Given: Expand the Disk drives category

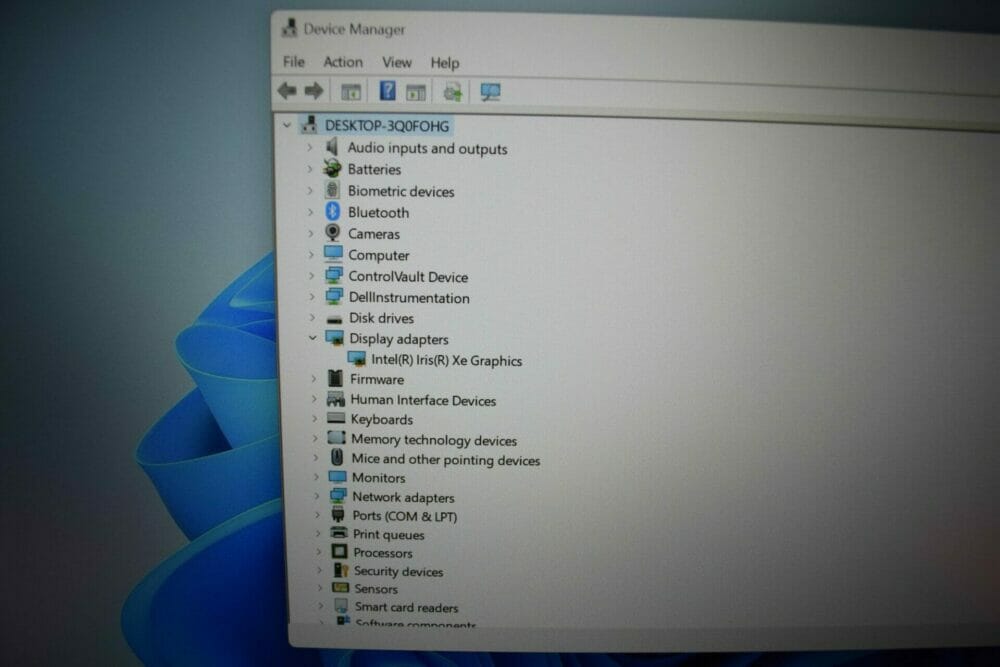Looking at the screenshot, I should 312,317.
